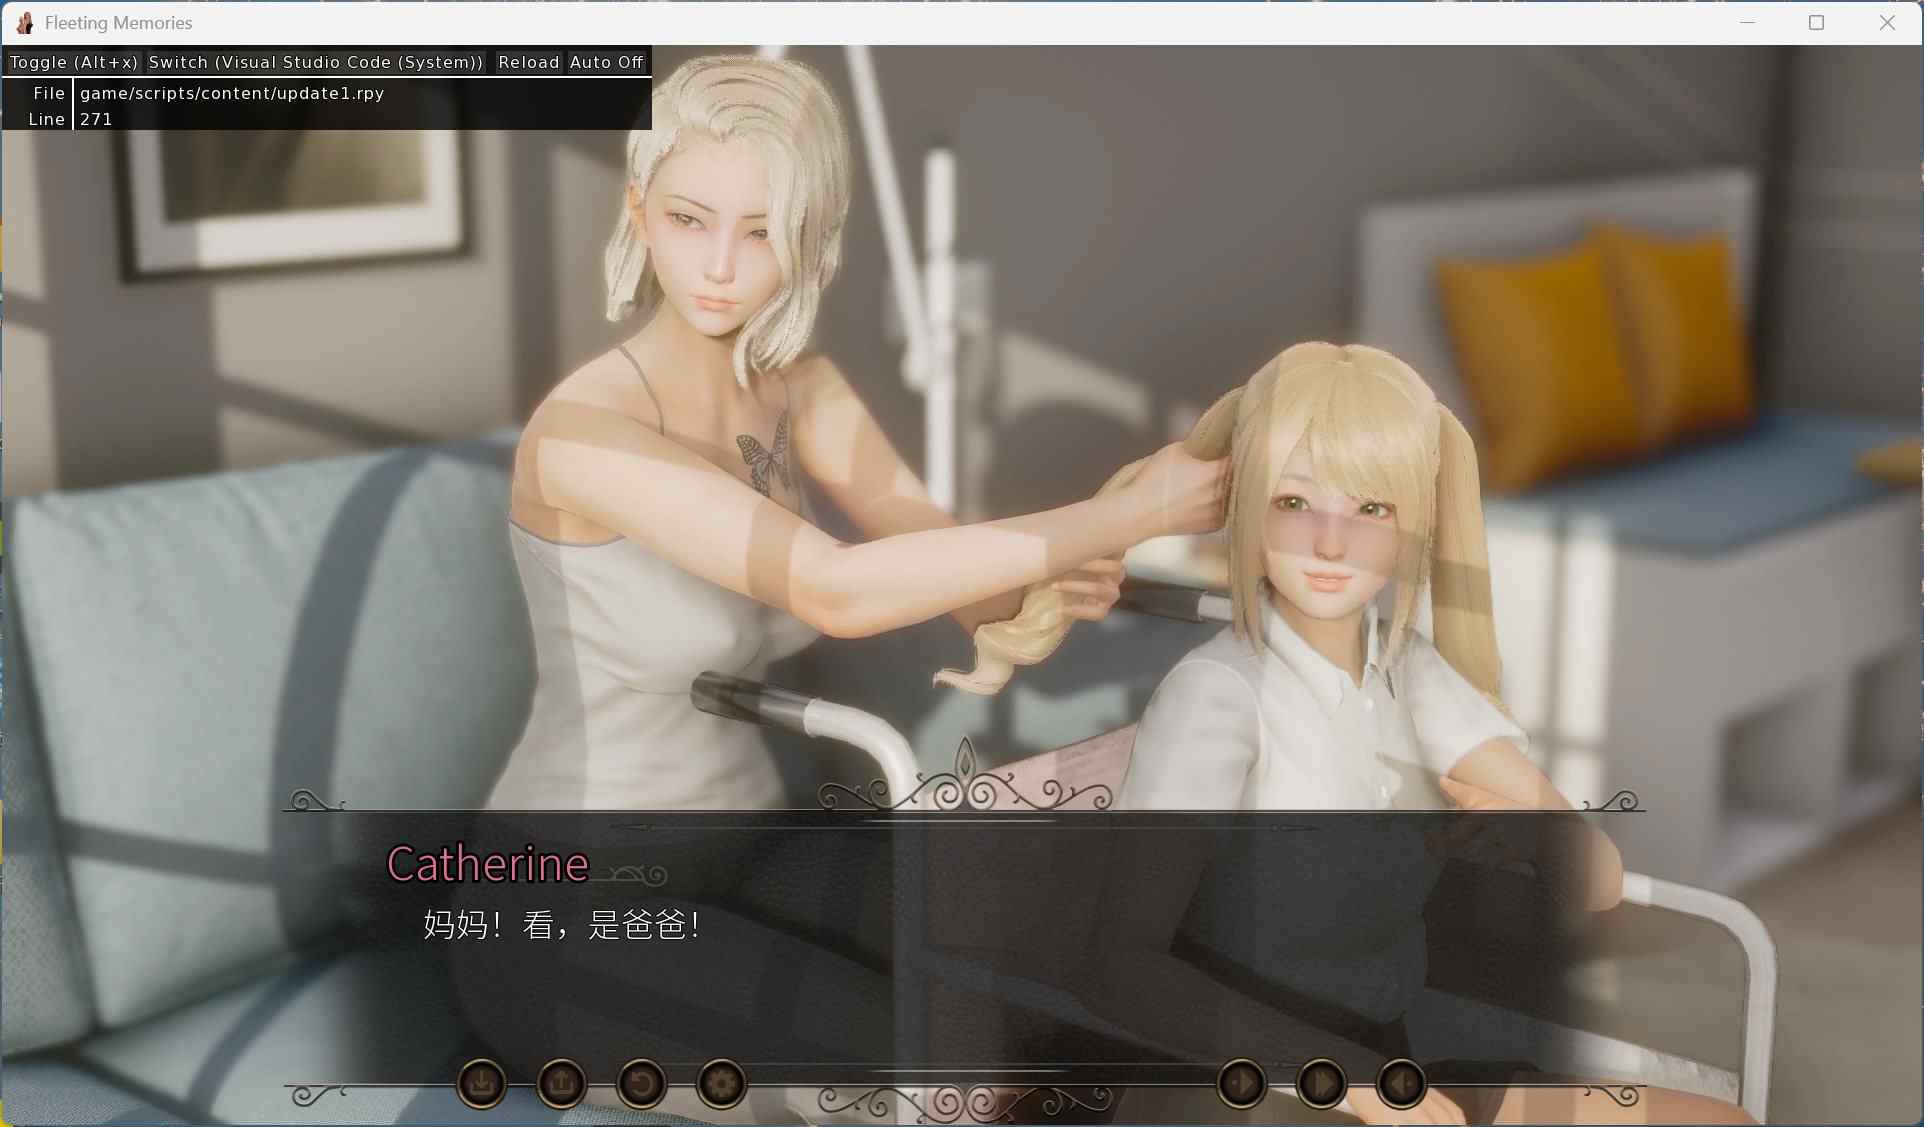Click the Catherine speaker name
Image resolution: width=1924 pixels, height=1127 pixels.
pos(487,864)
